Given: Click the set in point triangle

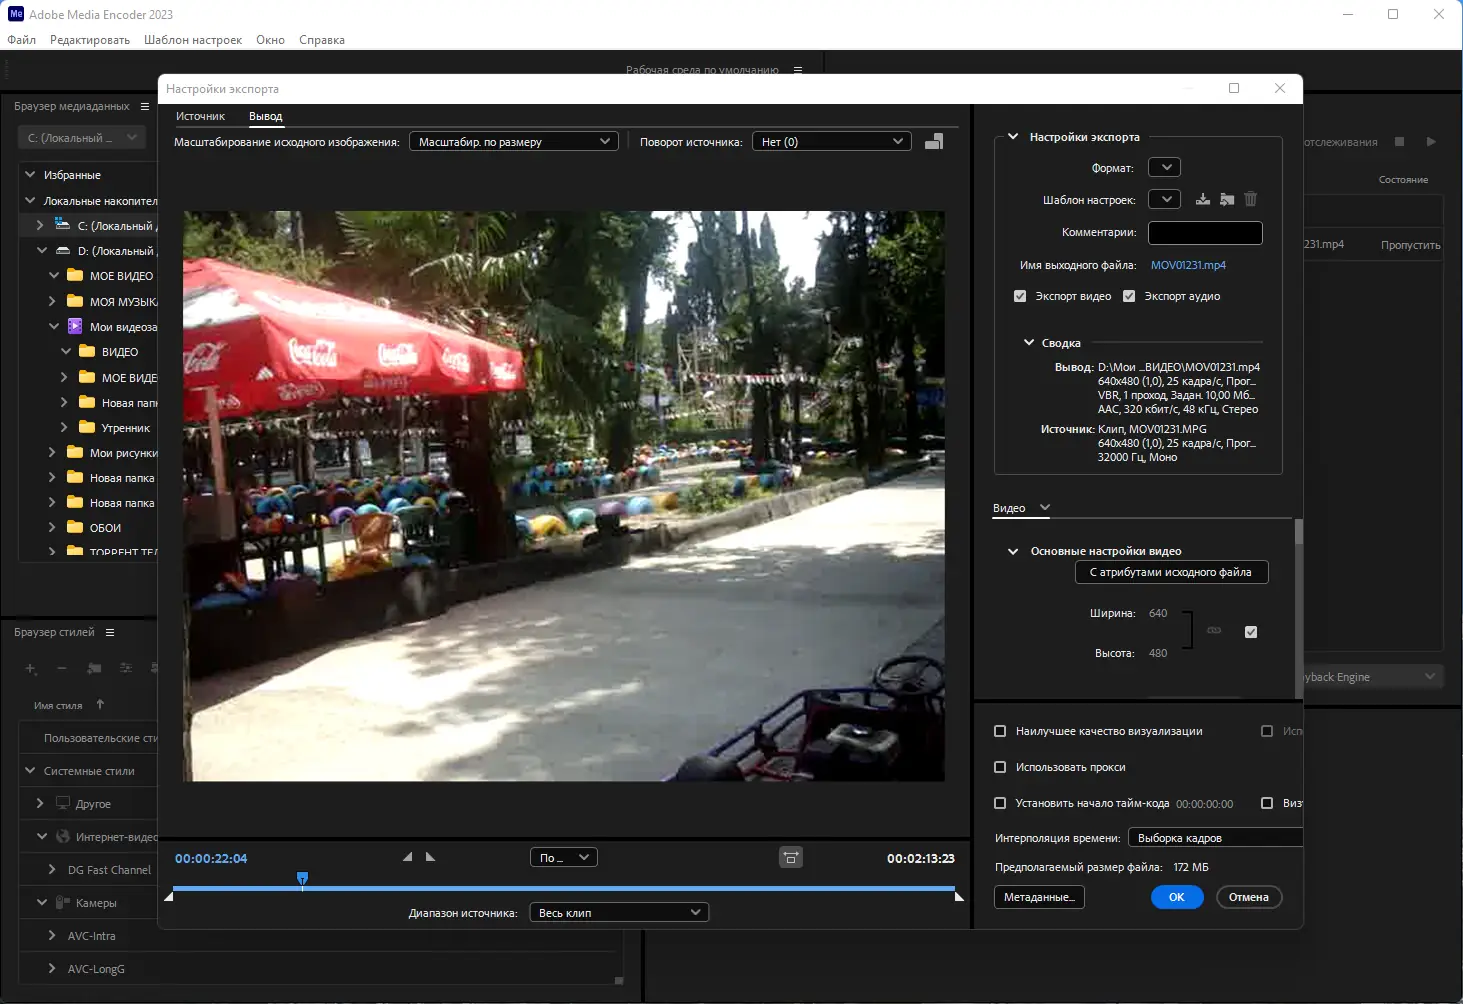Looking at the screenshot, I should pos(407,857).
